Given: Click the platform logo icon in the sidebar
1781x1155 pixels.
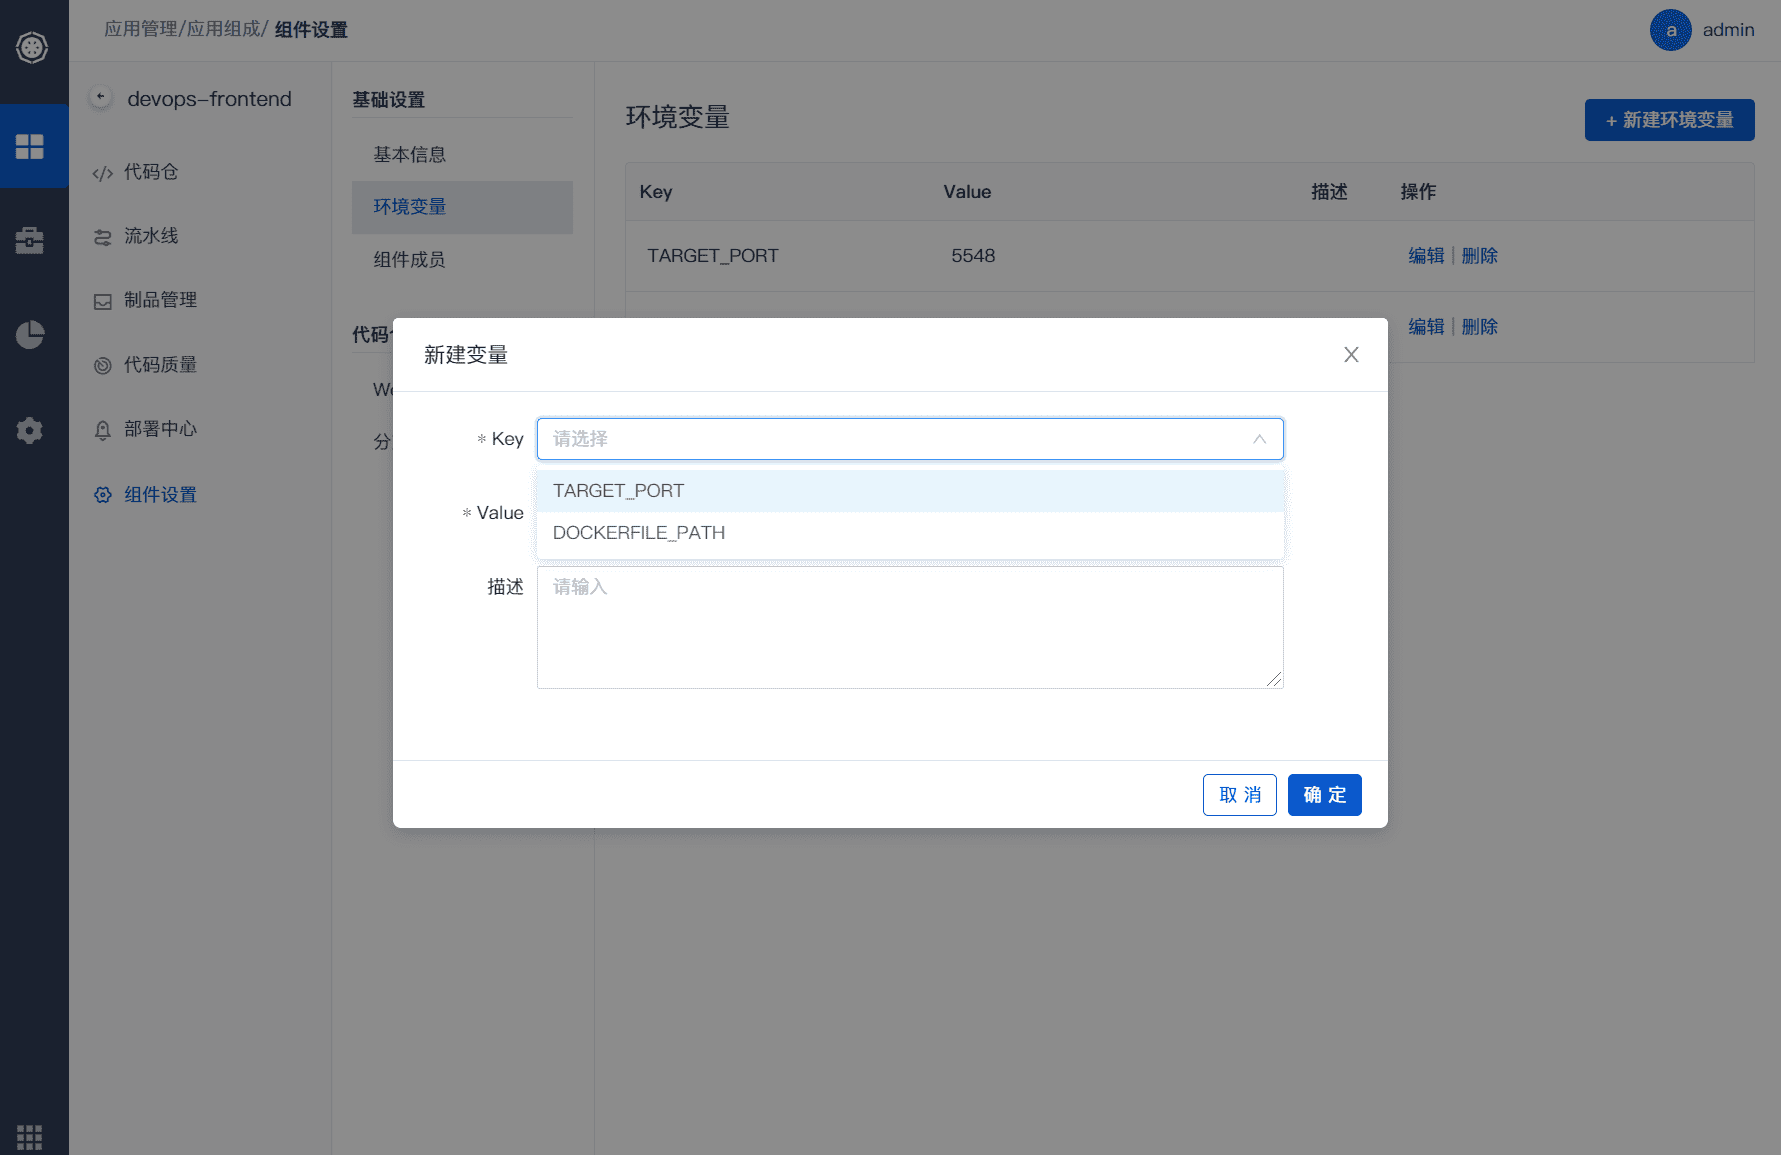Looking at the screenshot, I should 32,47.
